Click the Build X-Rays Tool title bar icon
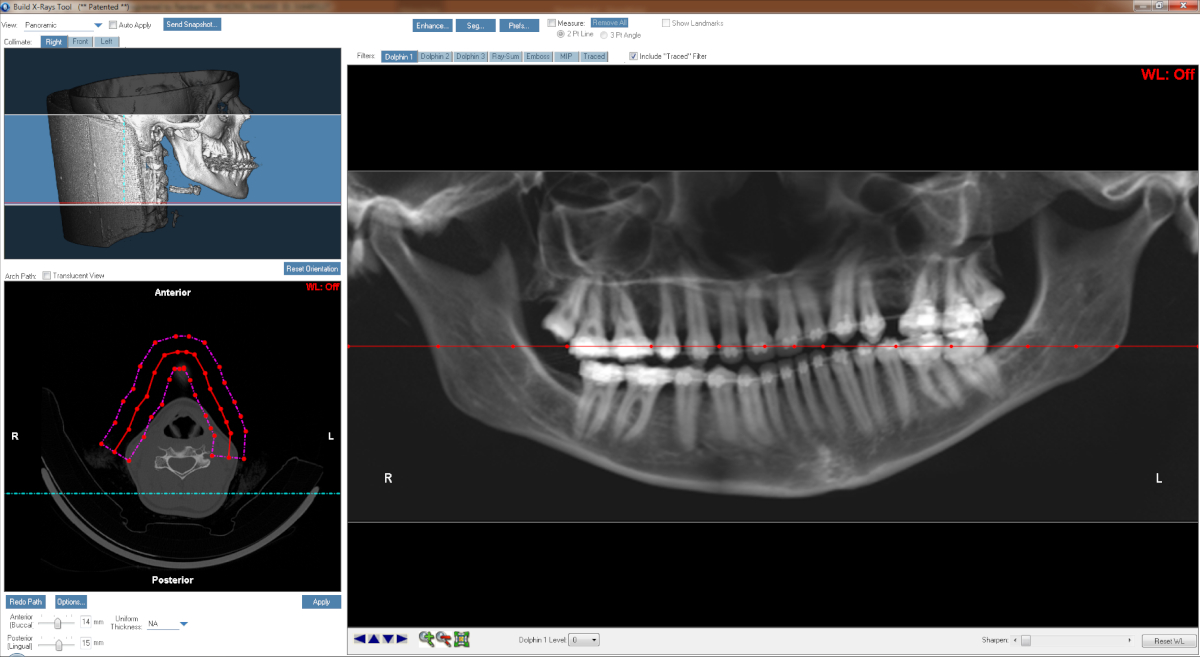1200x657 pixels. 6,6
